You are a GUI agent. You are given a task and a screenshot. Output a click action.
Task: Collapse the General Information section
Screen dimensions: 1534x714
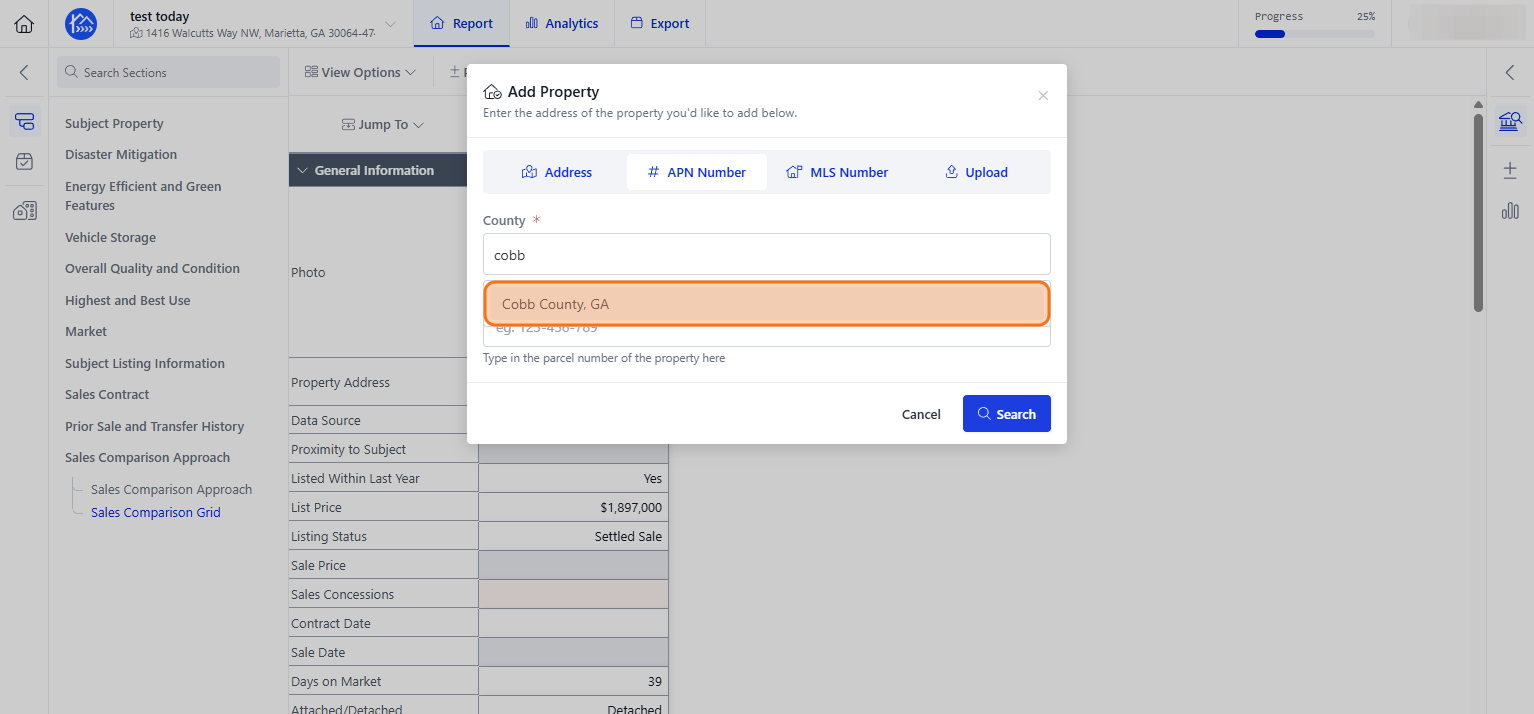[x=303, y=171]
